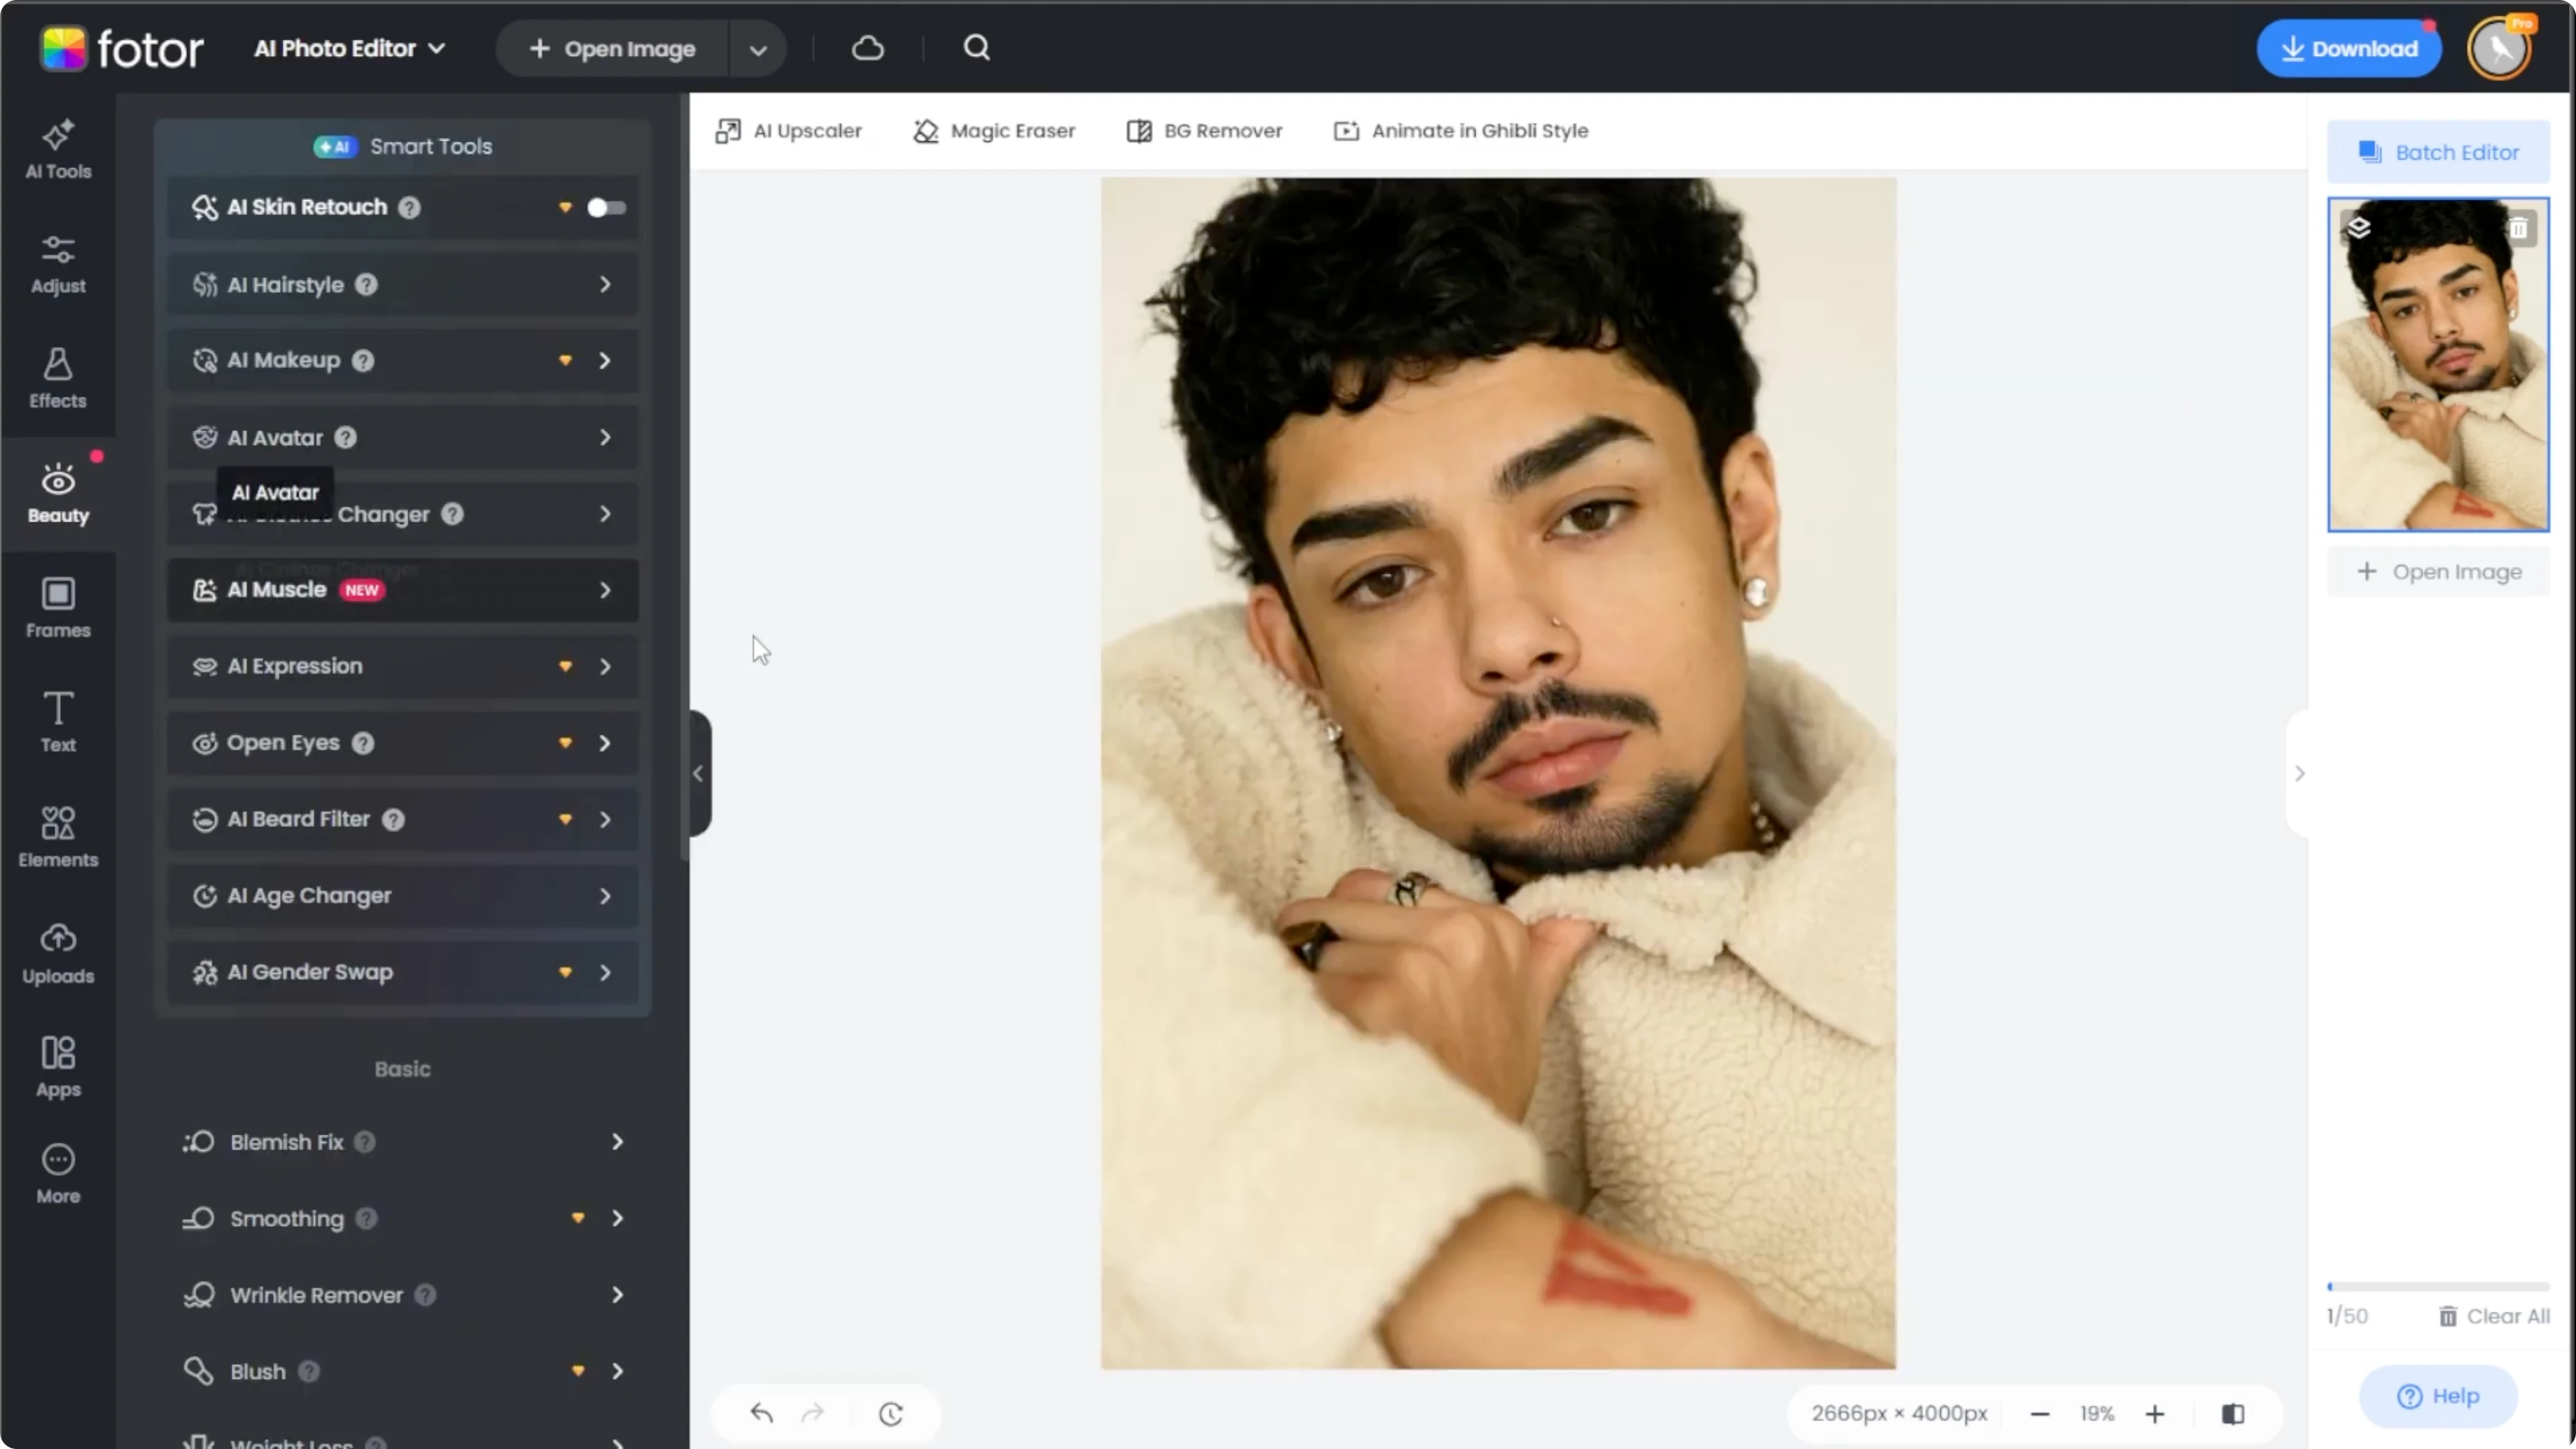Open the AI Tools sidebar panel
The width and height of the screenshot is (2576, 1449).
point(58,150)
